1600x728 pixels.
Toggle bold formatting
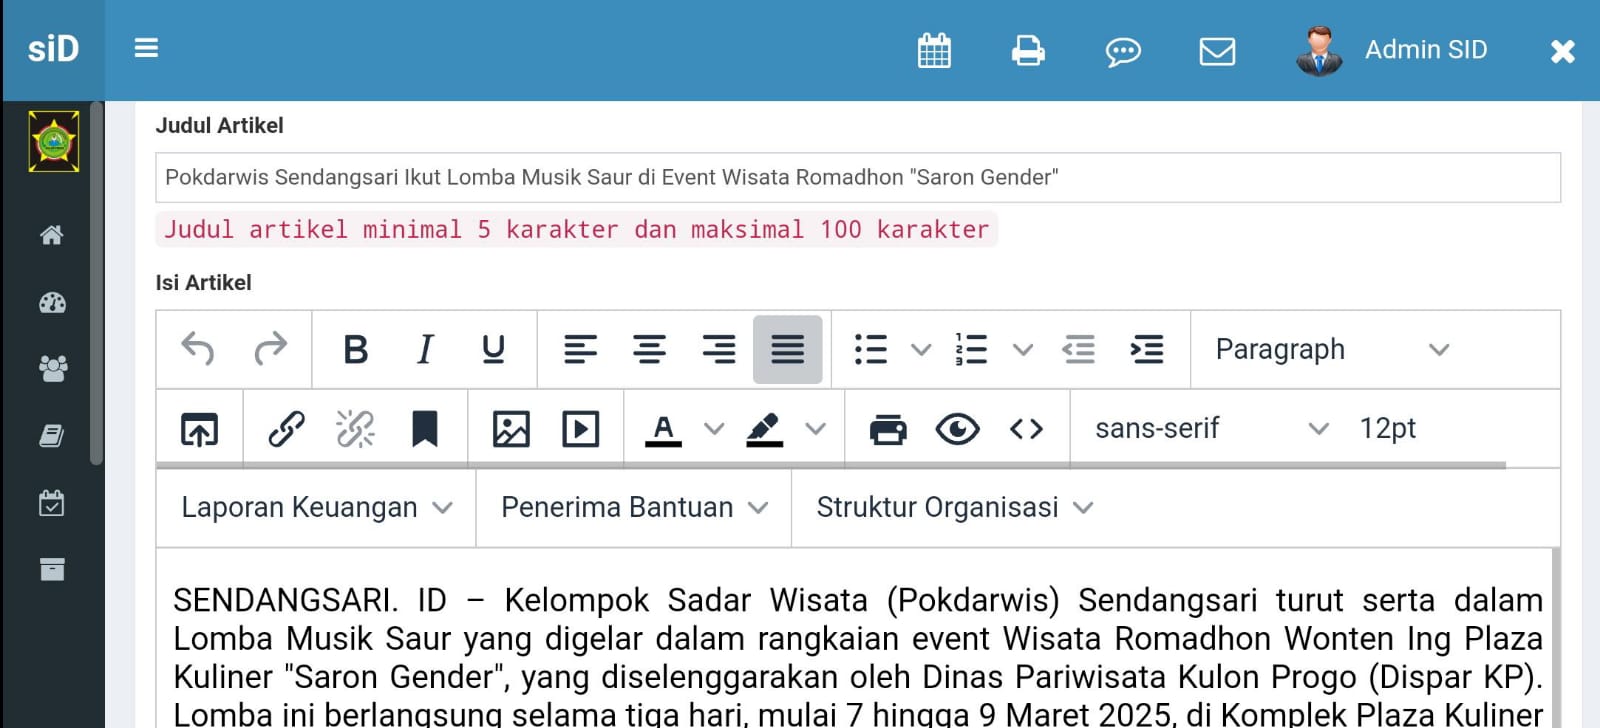[x=355, y=349]
